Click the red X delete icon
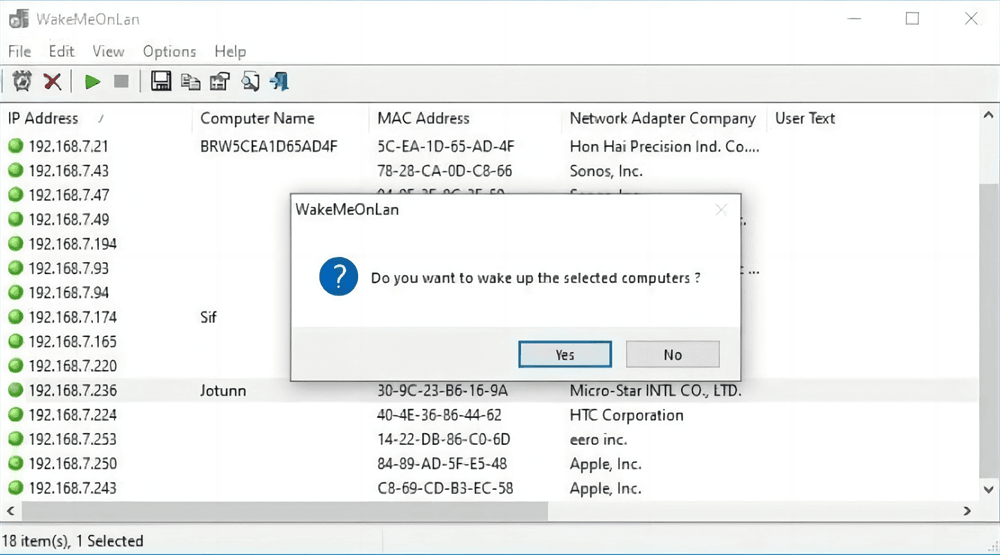Screen dimensions: 1000x555 coord(52,81)
